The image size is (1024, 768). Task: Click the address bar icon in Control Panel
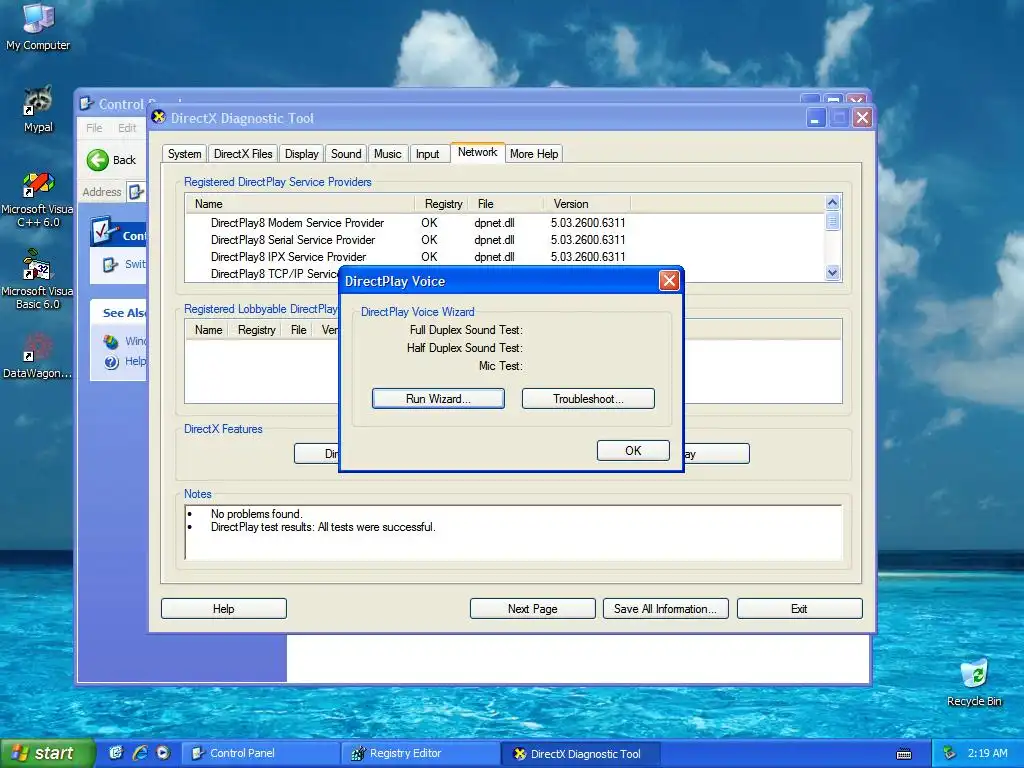coord(136,192)
